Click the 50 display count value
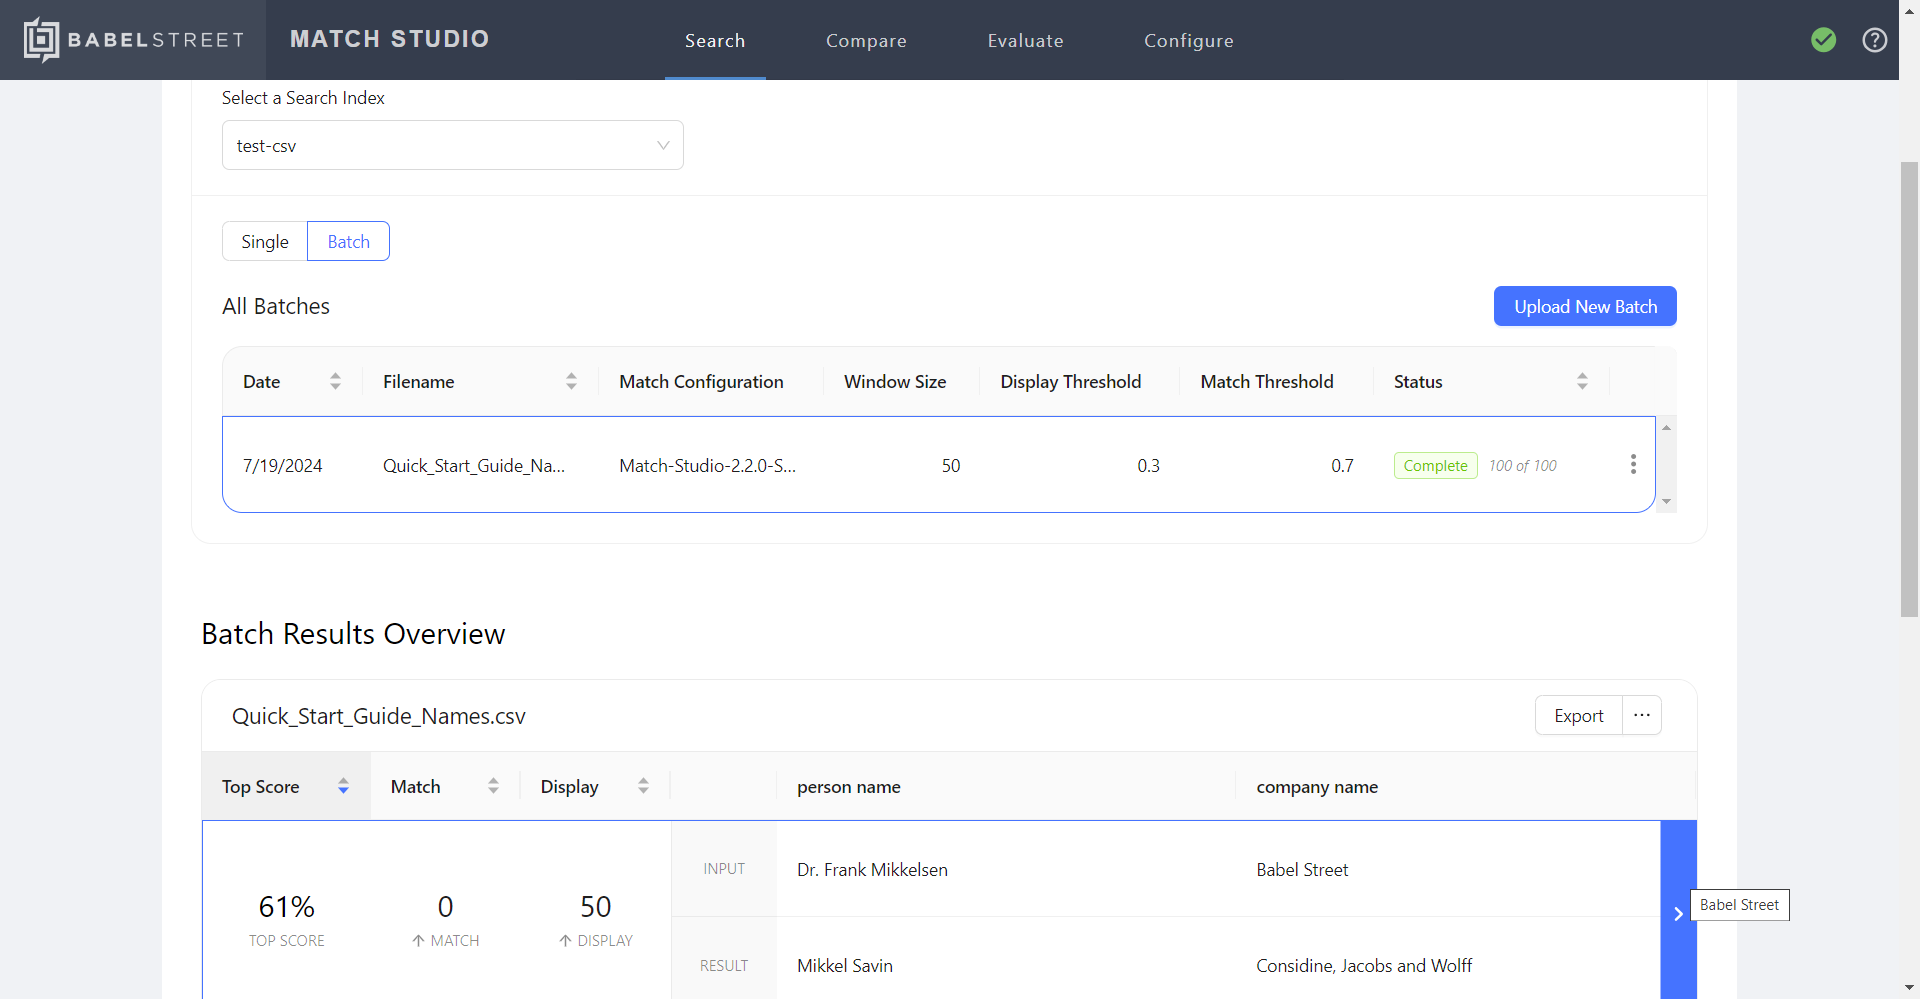Viewport: 1920px width, 999px height. click(x=596, y=906)
